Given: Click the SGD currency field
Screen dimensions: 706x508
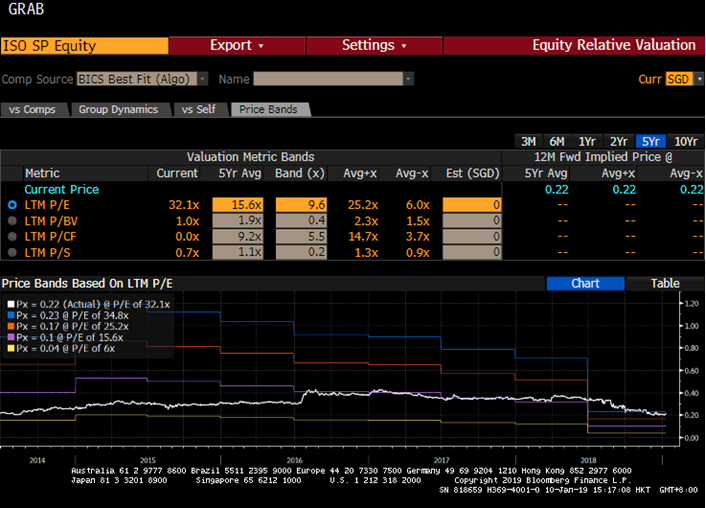Looking at the screenshot, I should [679, 79].
